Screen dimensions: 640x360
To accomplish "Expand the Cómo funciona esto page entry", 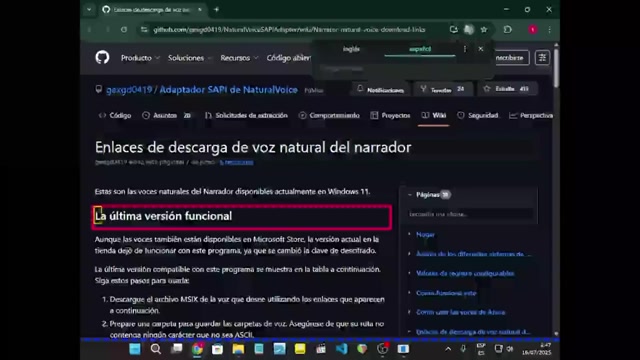I will [x=409, y=293].
